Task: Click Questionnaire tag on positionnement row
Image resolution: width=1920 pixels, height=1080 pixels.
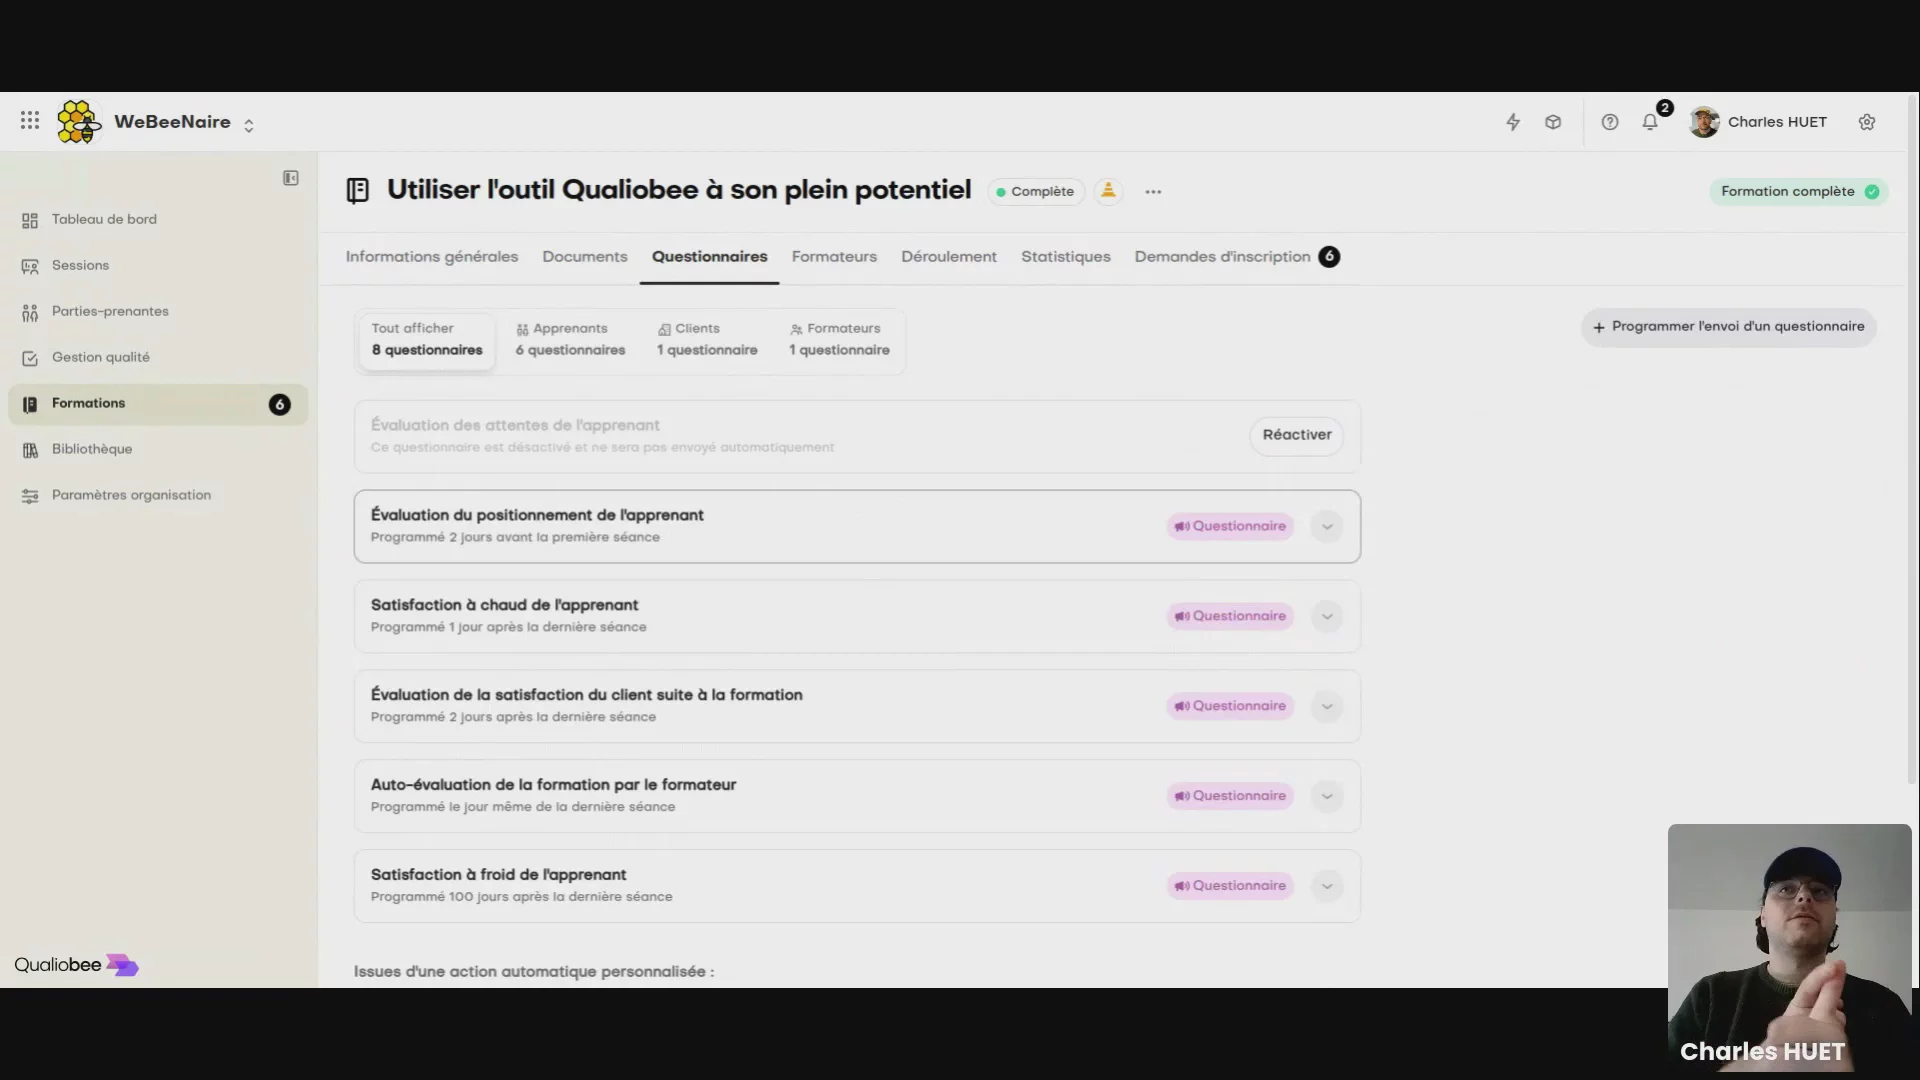Action: tap(1230, 527)
